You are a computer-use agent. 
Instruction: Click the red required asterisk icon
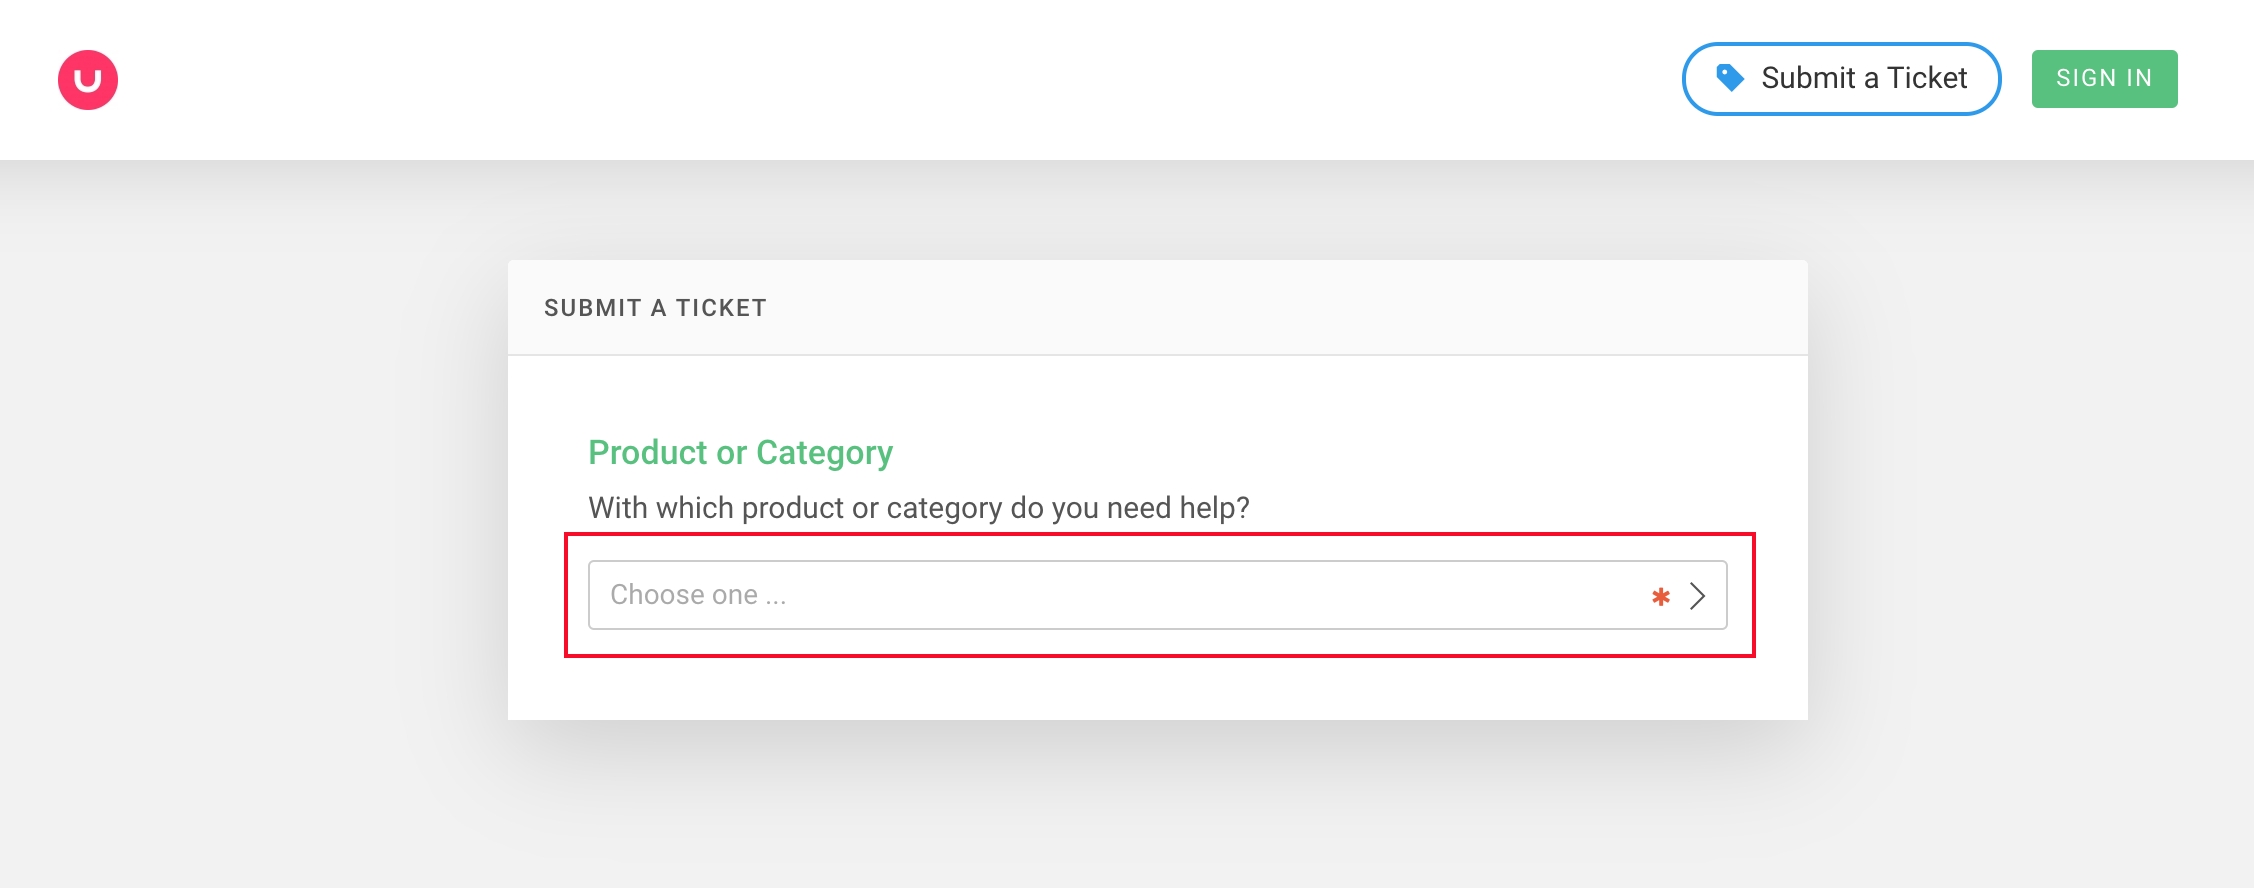click(1661, 597)
